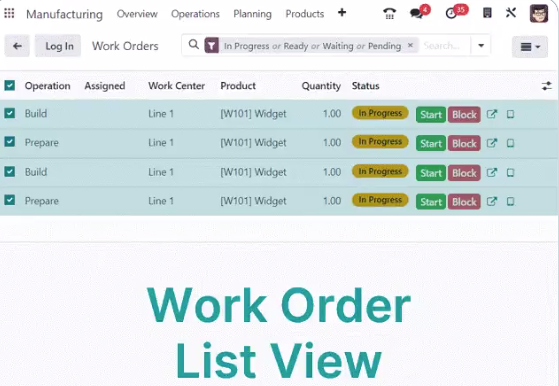Screen dimensions: 559x386
Task: Open external link in second Build row
Action: click(492, 173)
